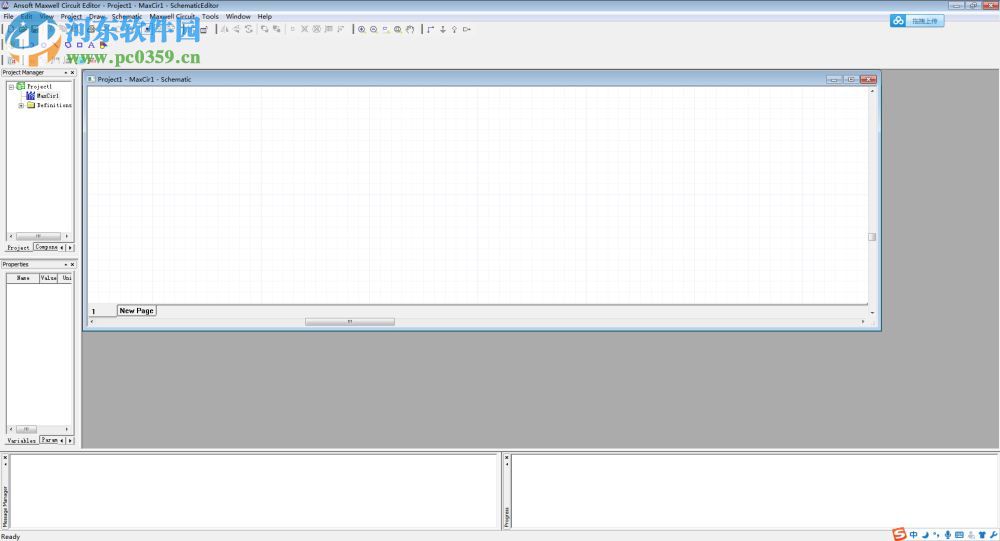Open the Draw menu
This screenshot has width=1000, height=541.
point(97,17)
